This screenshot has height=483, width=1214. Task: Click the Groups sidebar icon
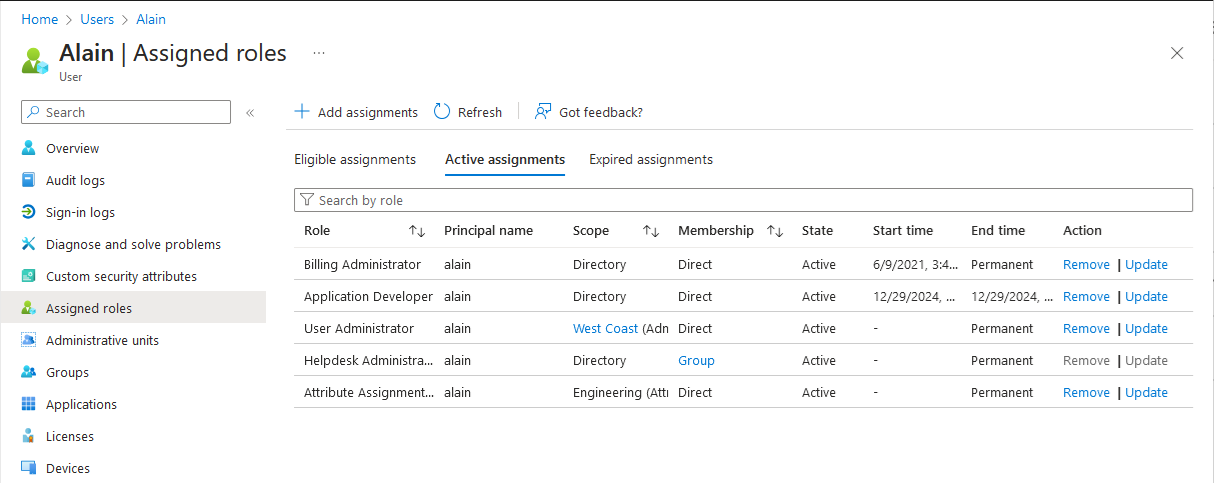[28, 372]
